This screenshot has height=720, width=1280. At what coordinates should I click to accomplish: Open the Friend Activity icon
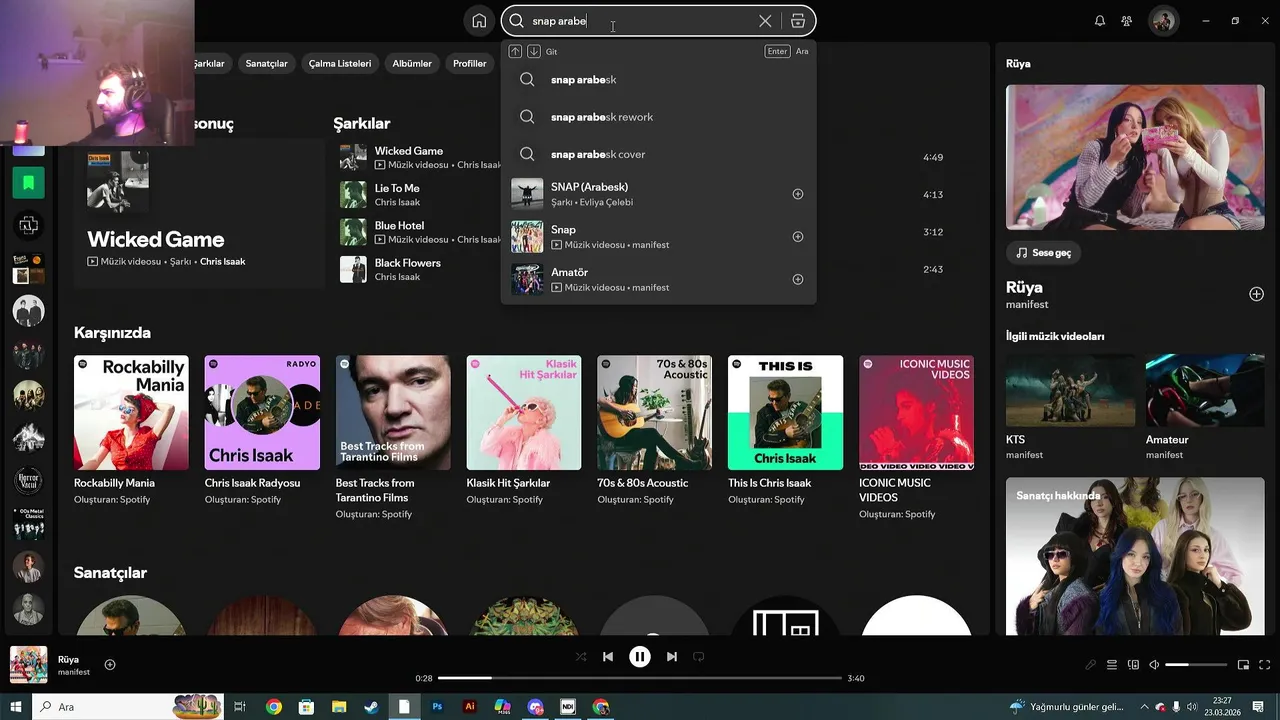[1127, 21]
